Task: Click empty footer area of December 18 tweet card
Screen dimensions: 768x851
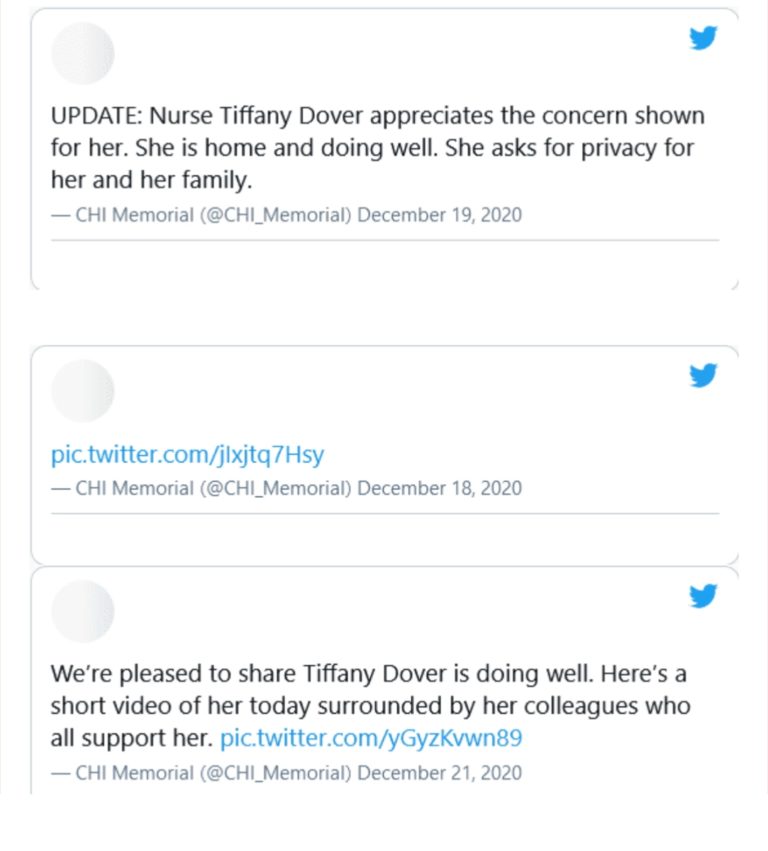Action: (x=385, y=538)
